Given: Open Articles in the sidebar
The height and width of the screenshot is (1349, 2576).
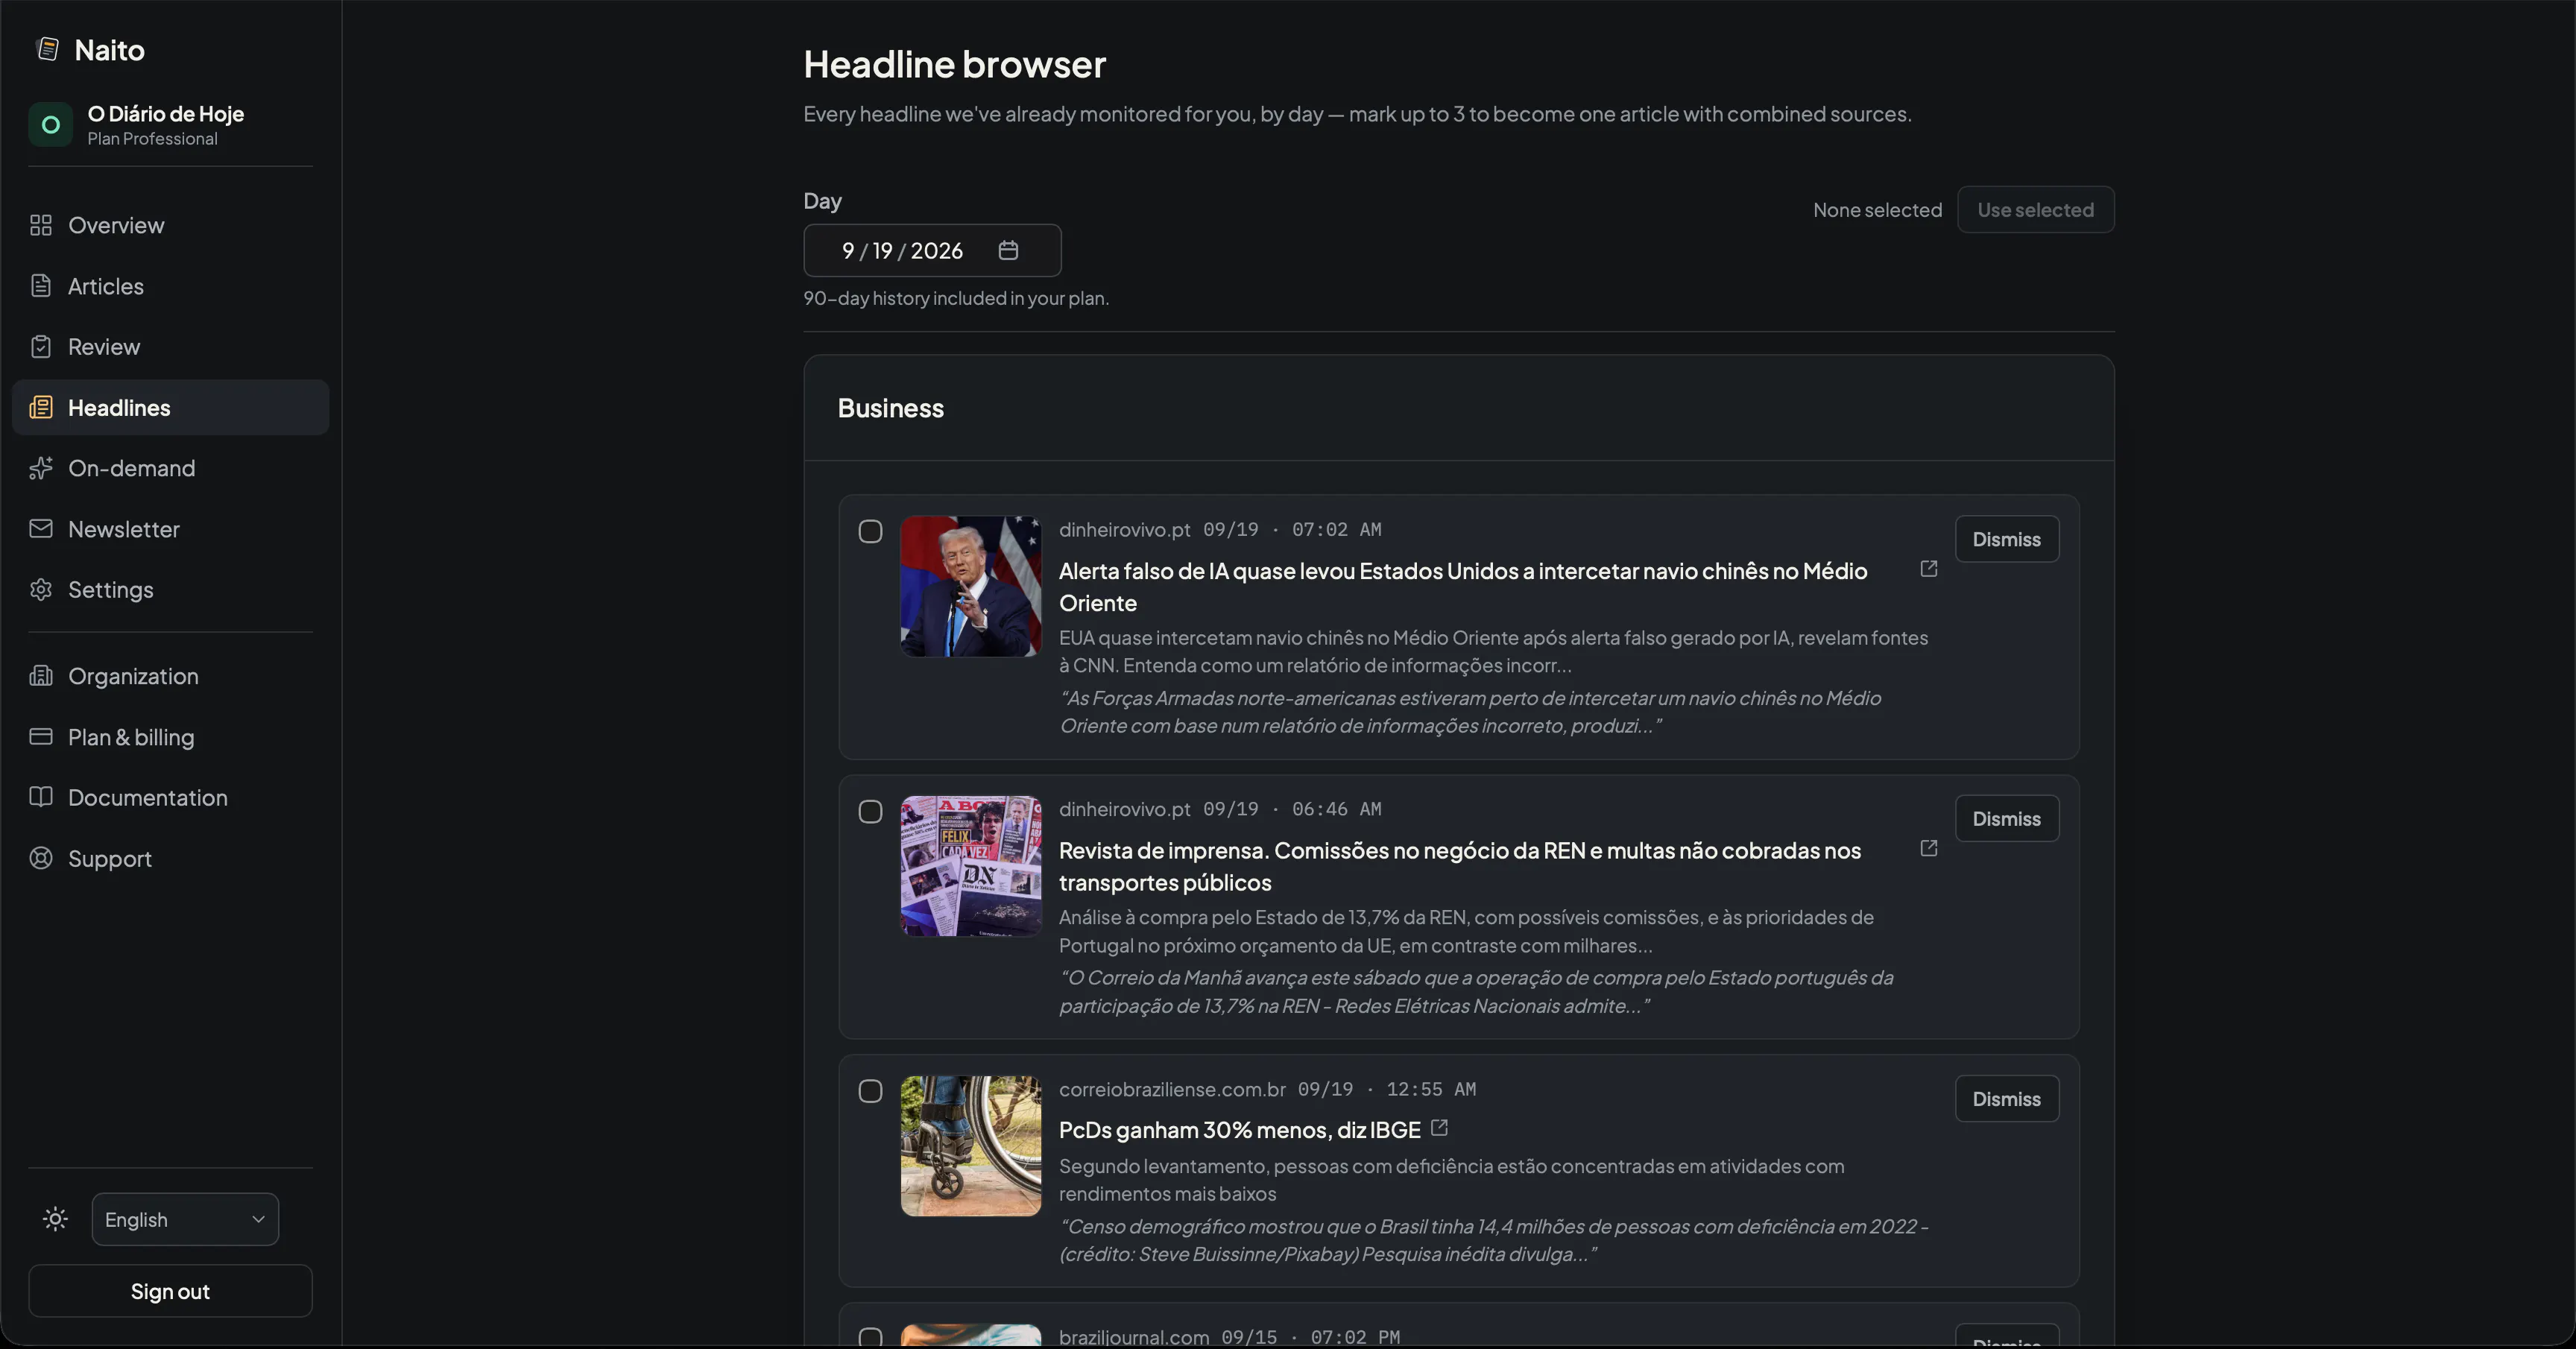Looking at the screenshot, I should coord(171,286).
